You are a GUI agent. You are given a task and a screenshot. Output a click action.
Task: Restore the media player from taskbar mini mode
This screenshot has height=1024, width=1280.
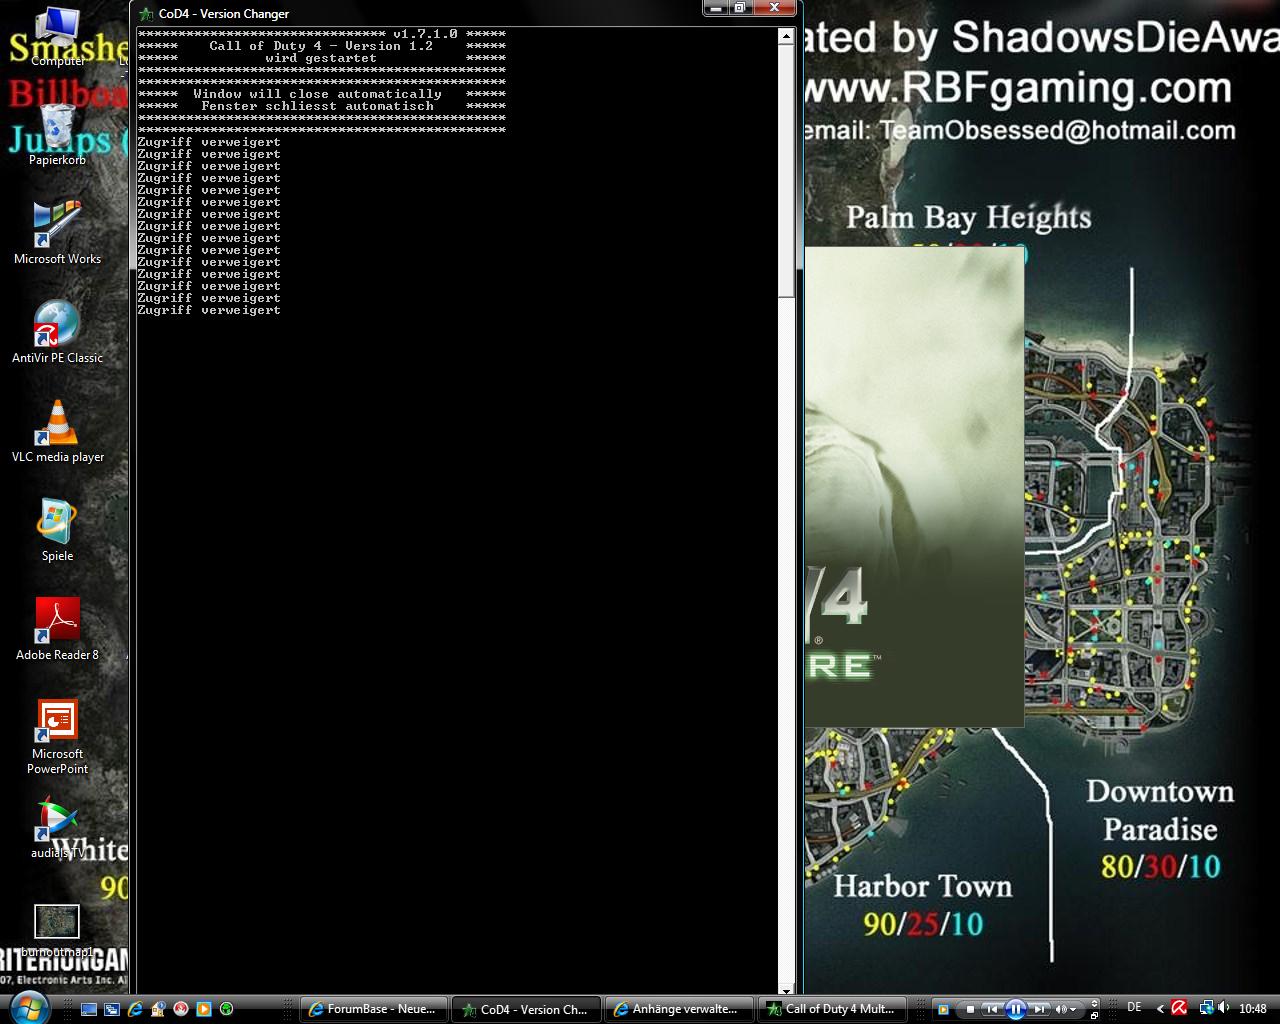[x=1094, y=1016]
